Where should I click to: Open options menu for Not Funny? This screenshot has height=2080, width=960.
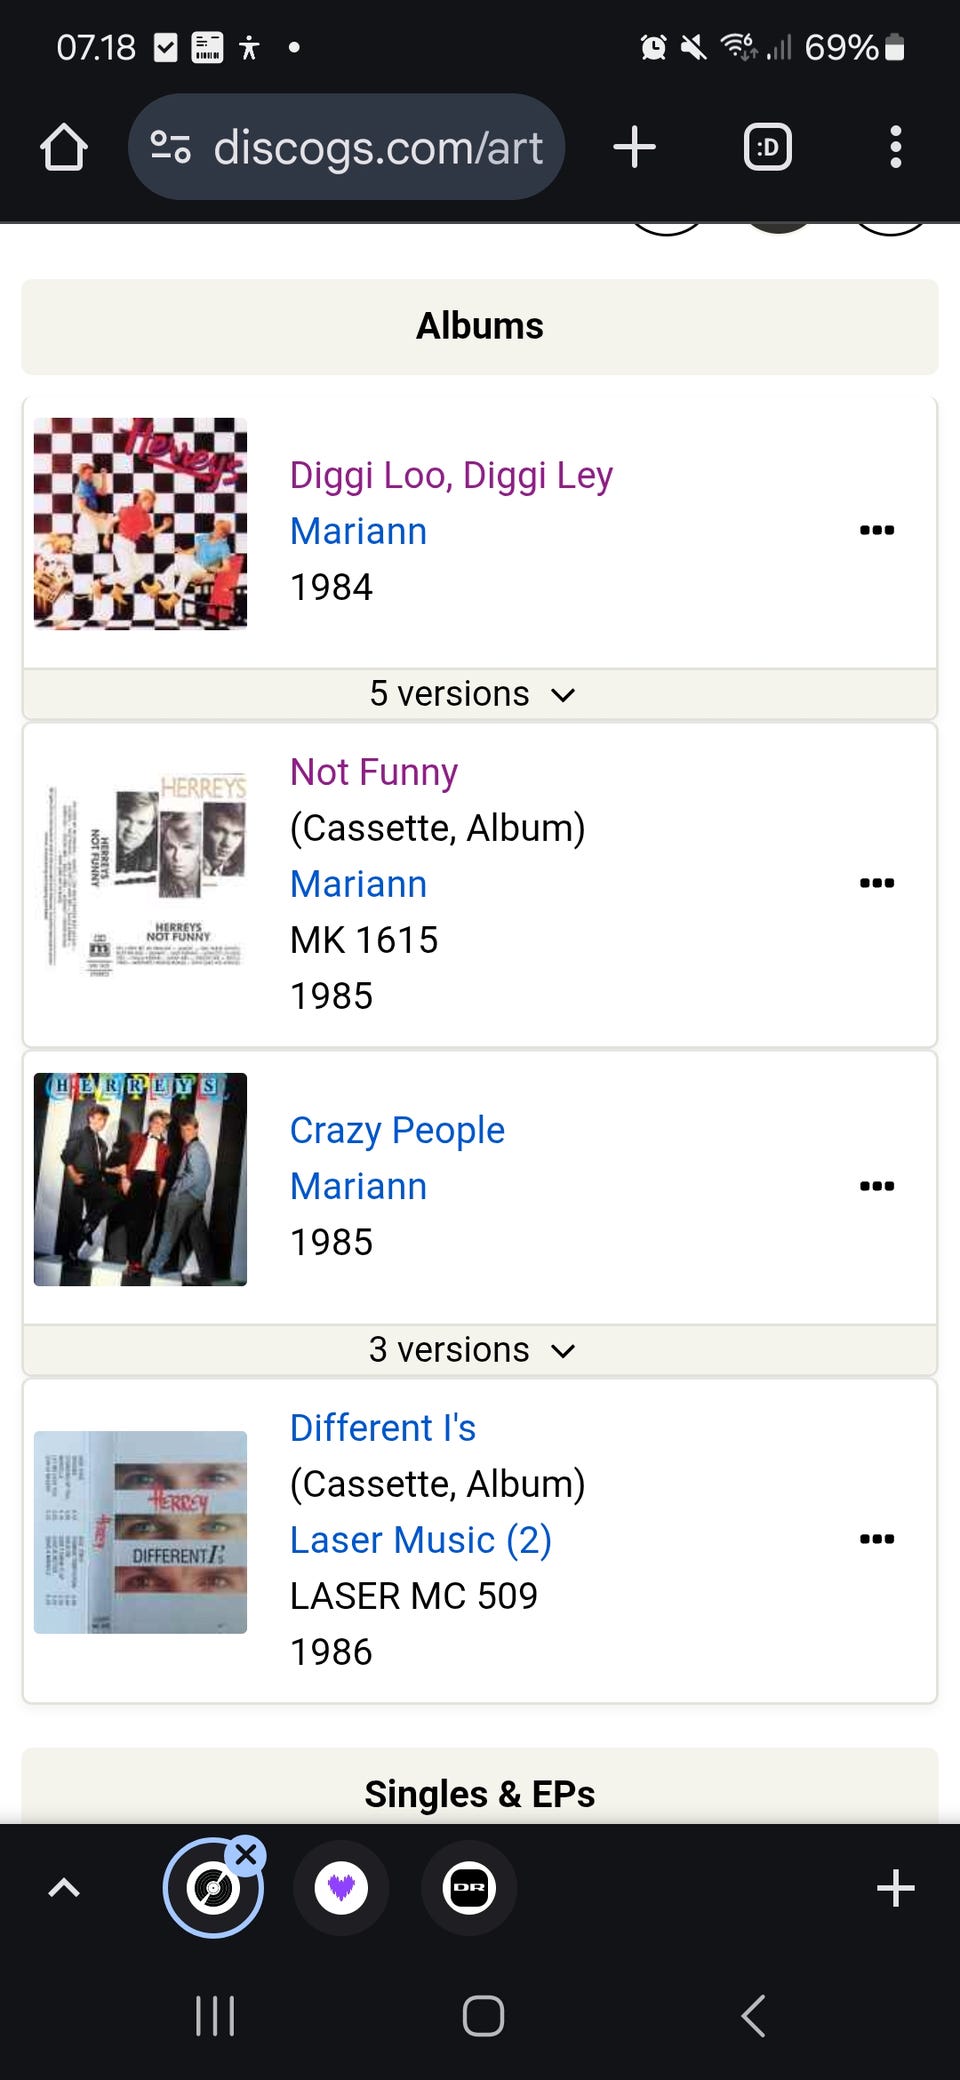[876, 883]
